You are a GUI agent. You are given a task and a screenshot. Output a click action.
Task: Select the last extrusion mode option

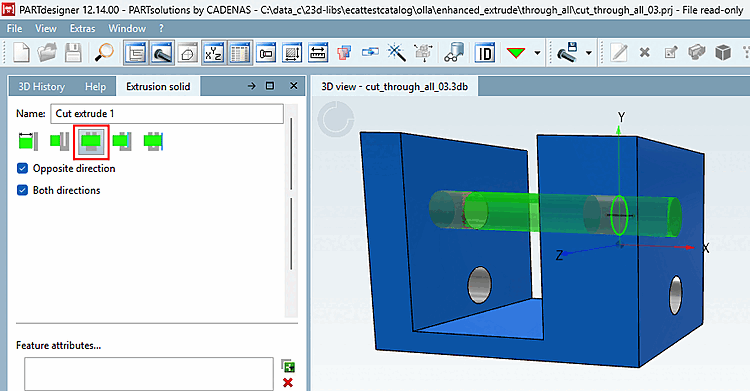154,142
